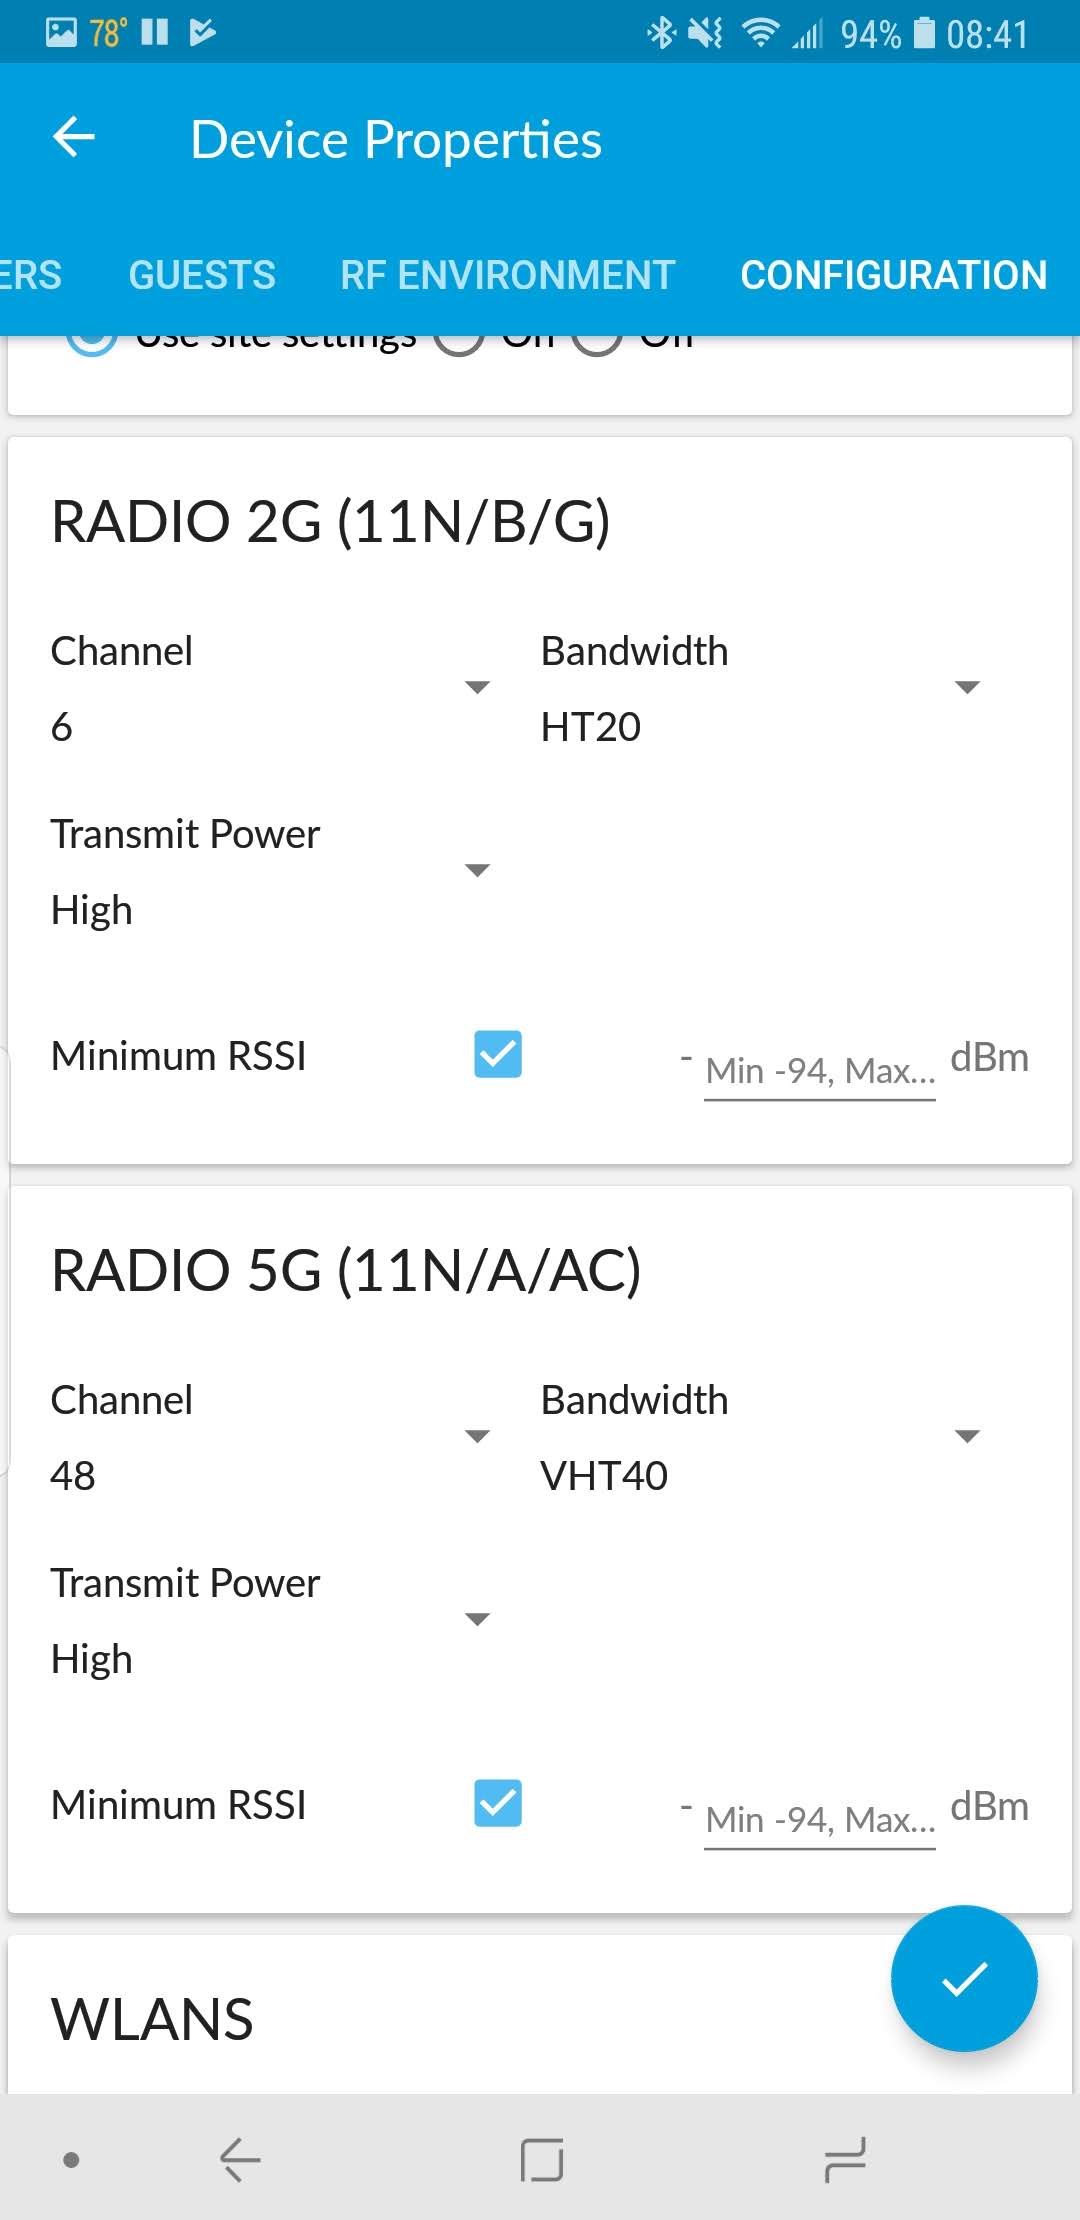The width and height of the screenshot is (1080, 2220).
Task: Open the 2G Bandwidth HT20 dropdown
Action: click(x=966, y=686)
